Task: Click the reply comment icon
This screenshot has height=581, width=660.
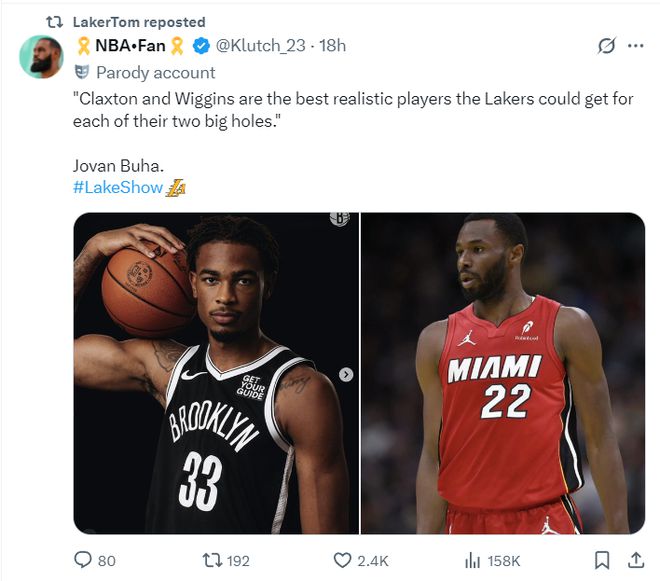Action: [82, 560]
